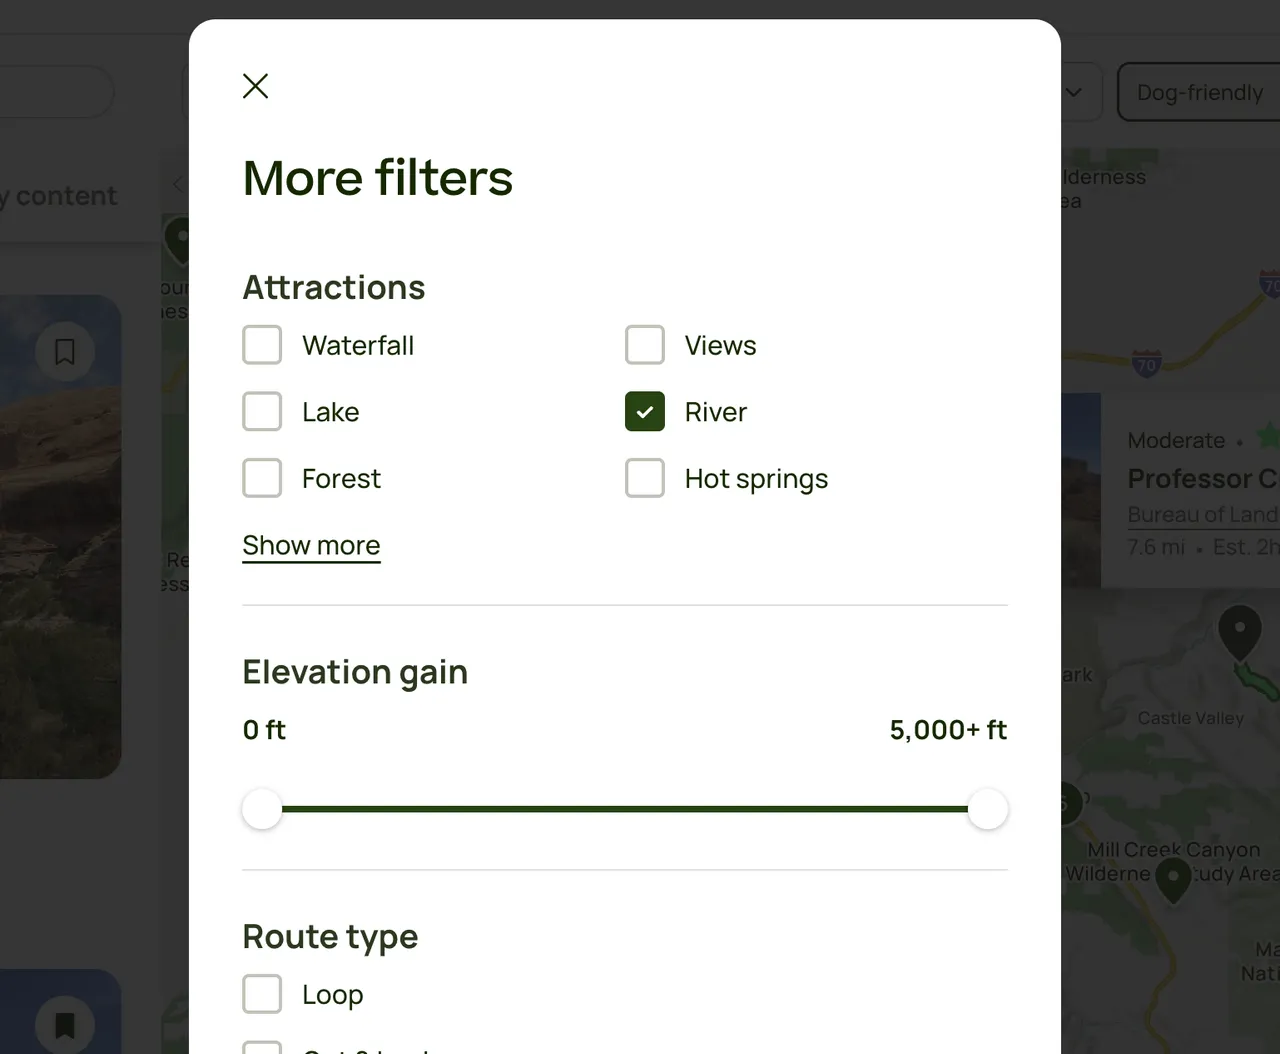Open the Professor C trail title
Screen dimensions: 1280x1054
click(1202, 479)
